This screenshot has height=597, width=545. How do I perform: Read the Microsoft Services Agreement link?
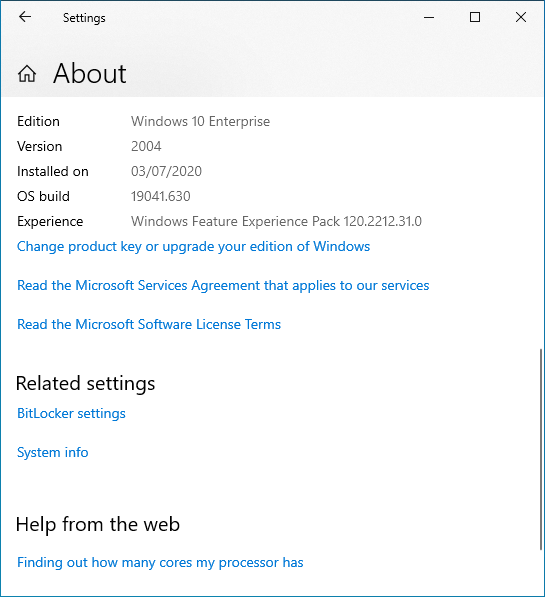(223, 286)
